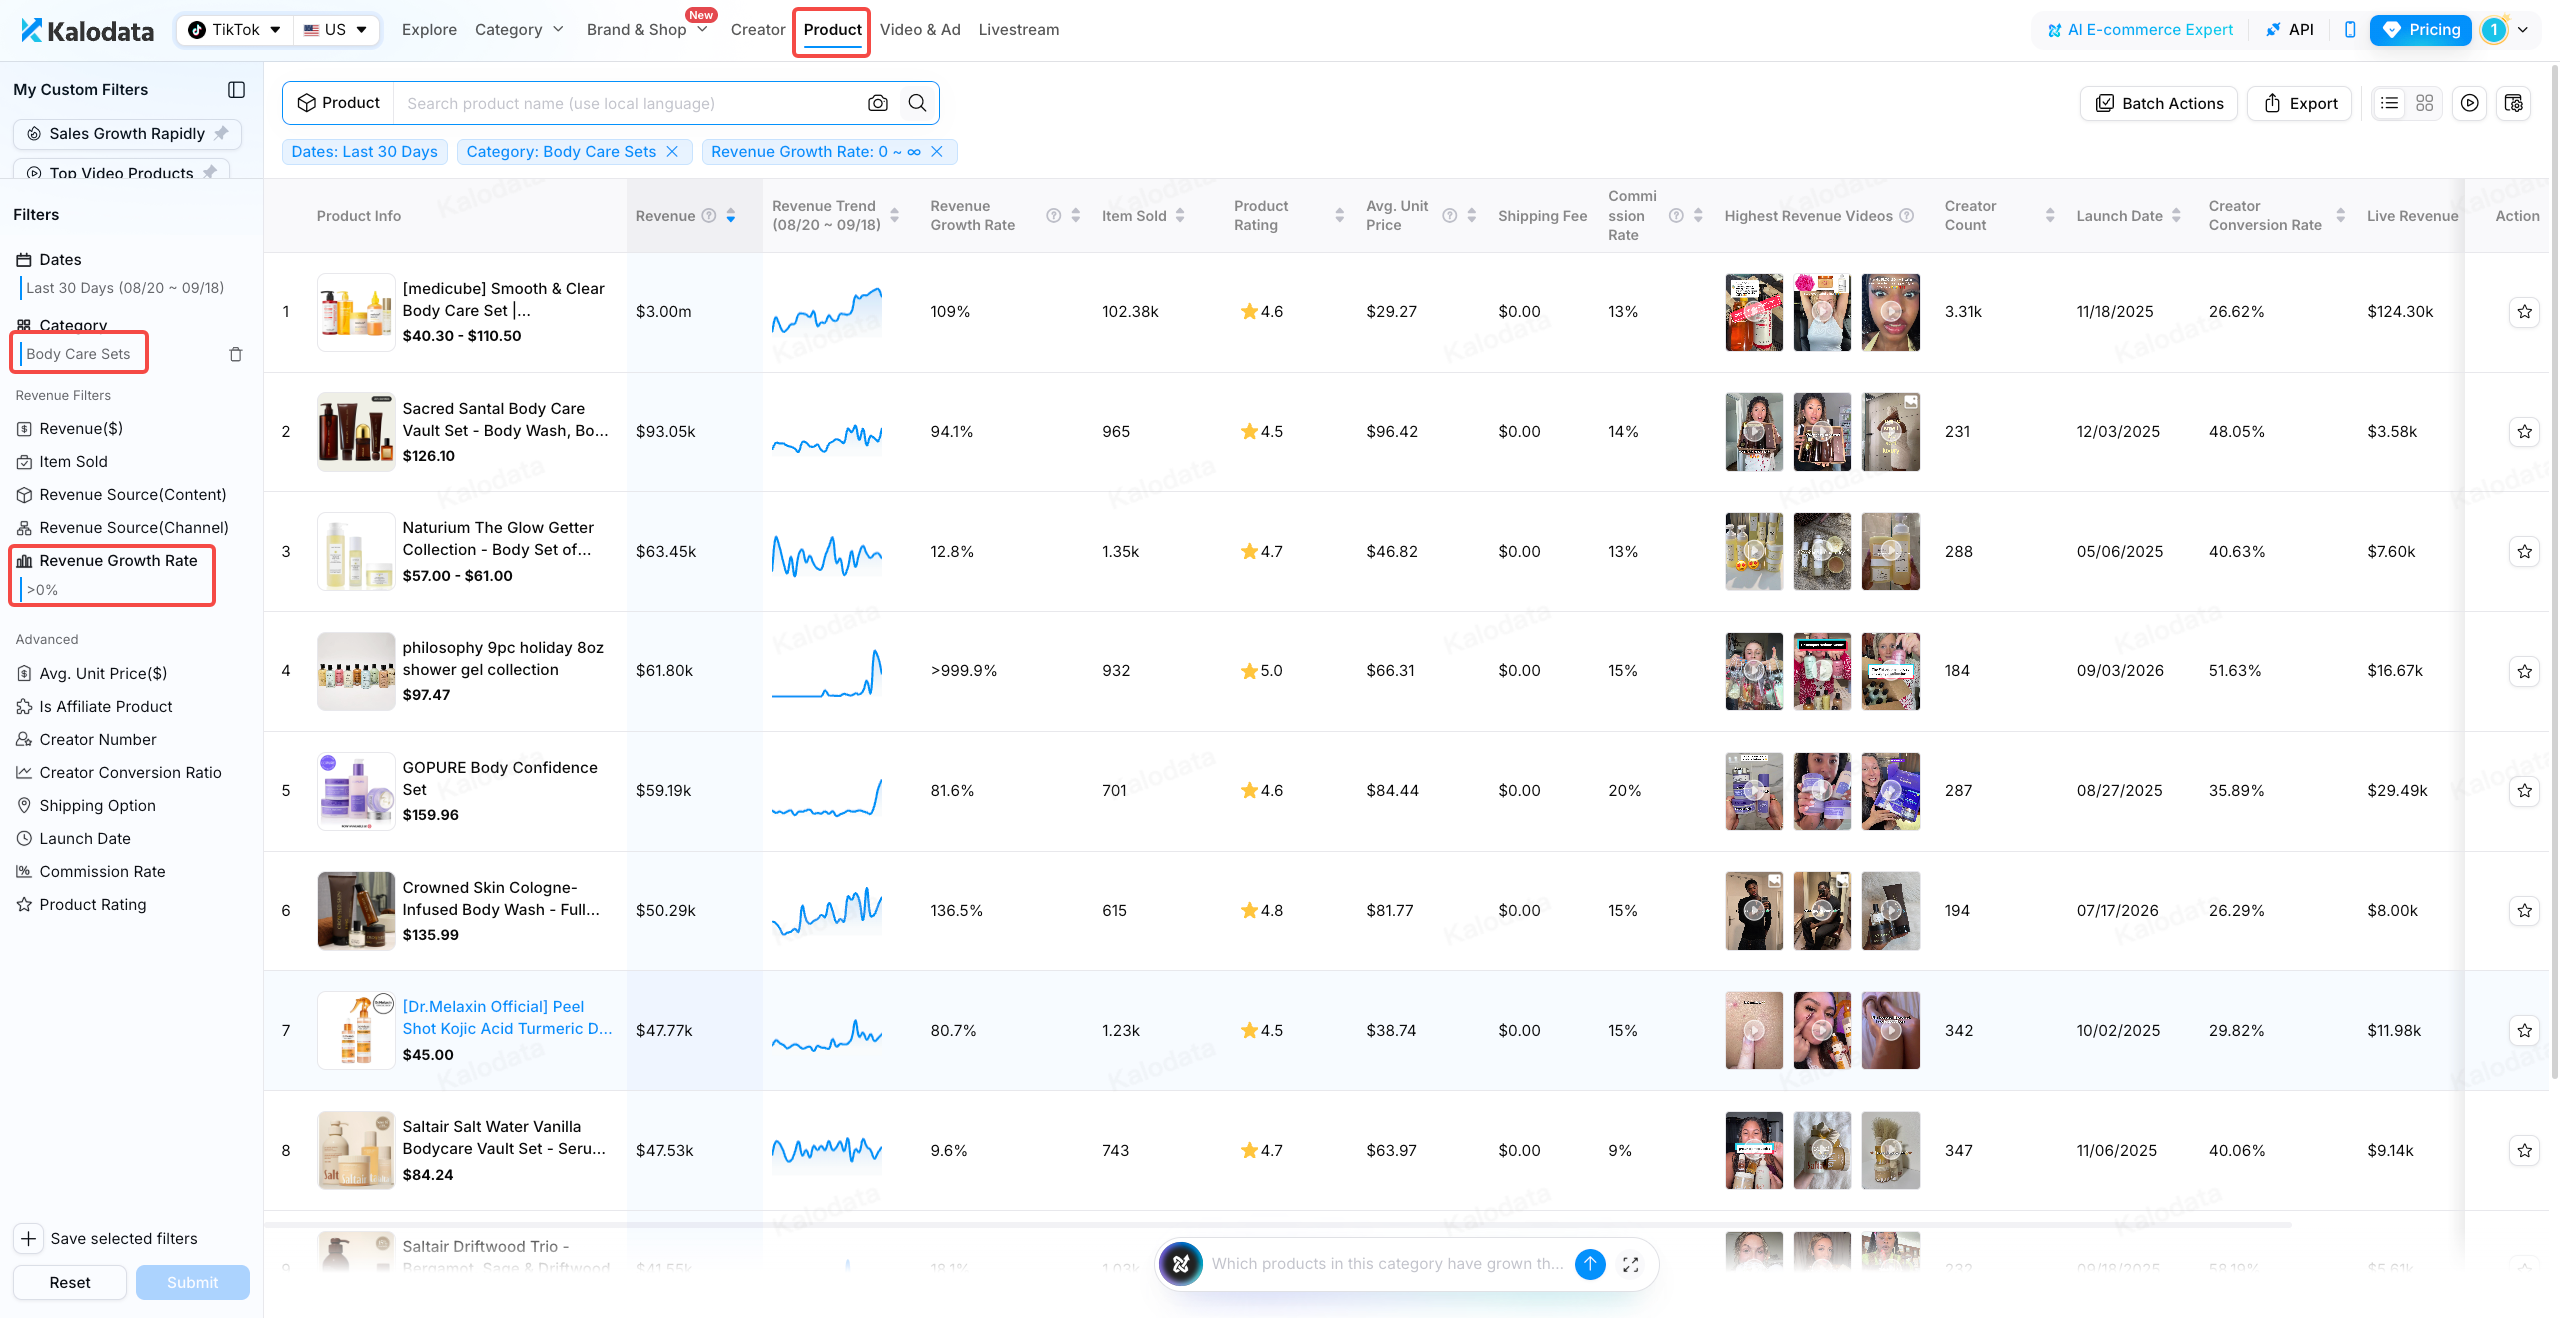Save selected filters
This screenshot has height=1318, width=2560.
coord(106,1239)
